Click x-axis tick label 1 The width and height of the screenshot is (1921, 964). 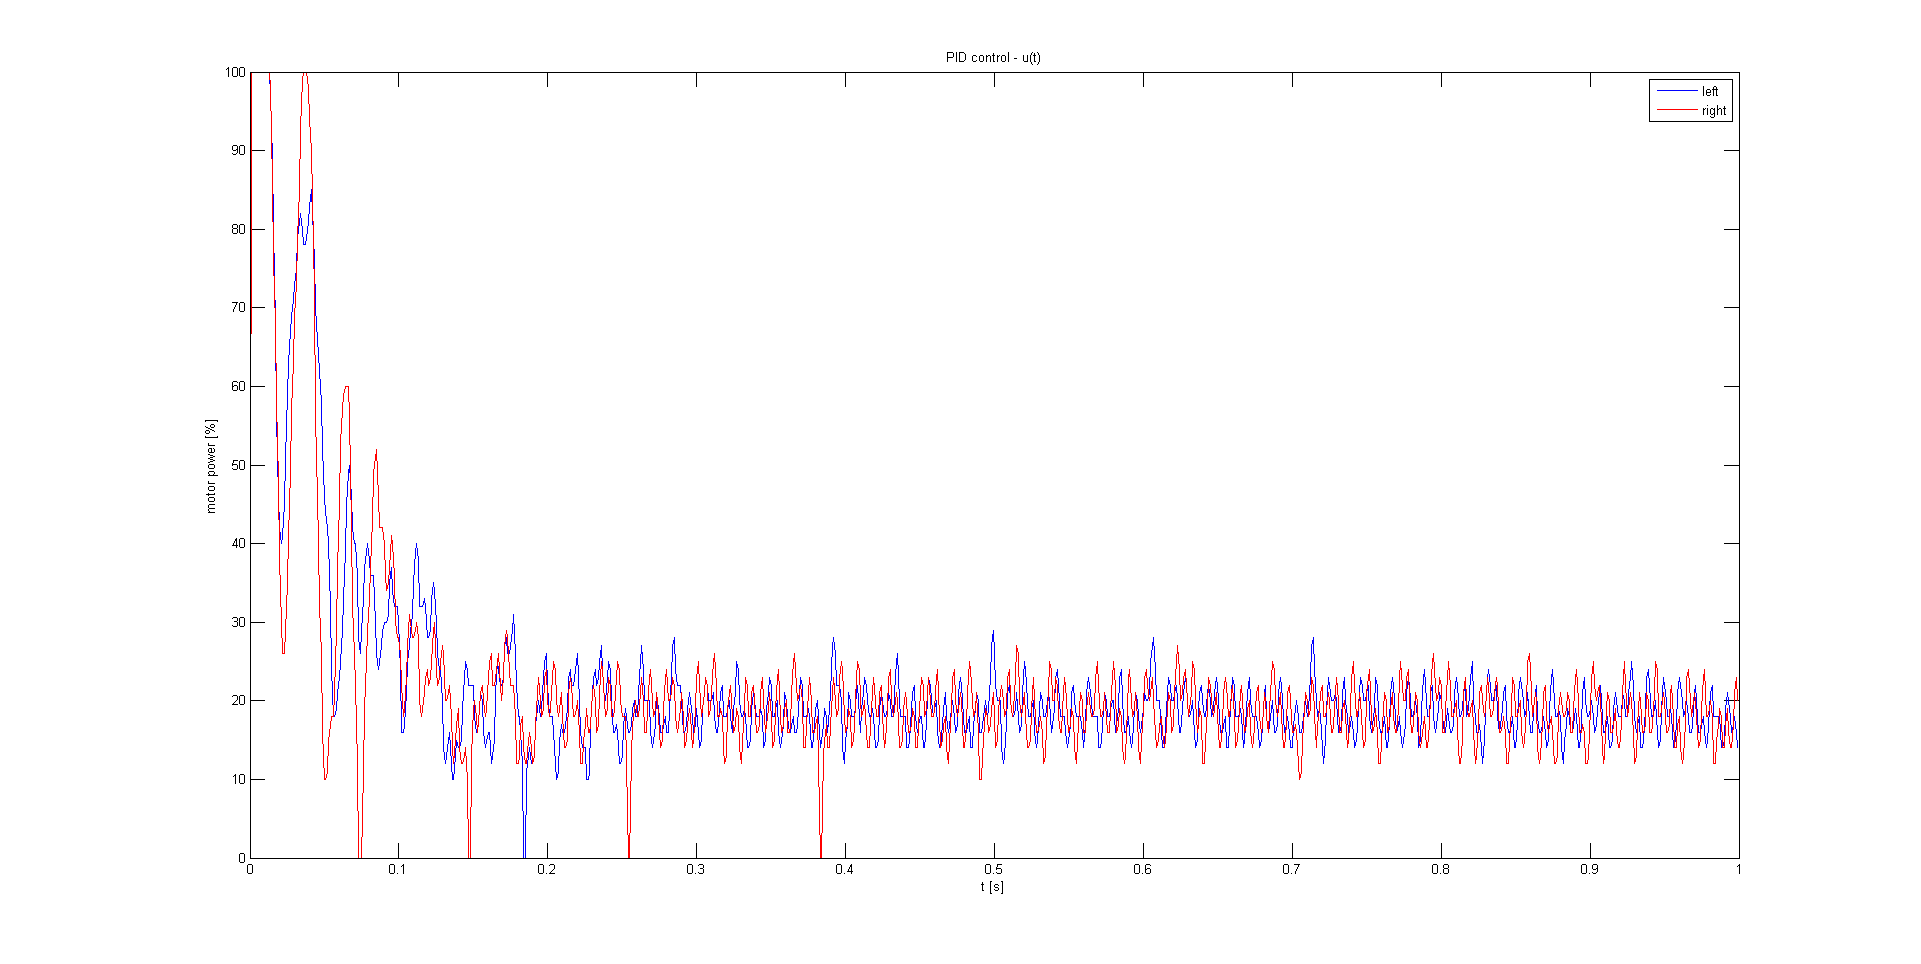(1739, 869)
